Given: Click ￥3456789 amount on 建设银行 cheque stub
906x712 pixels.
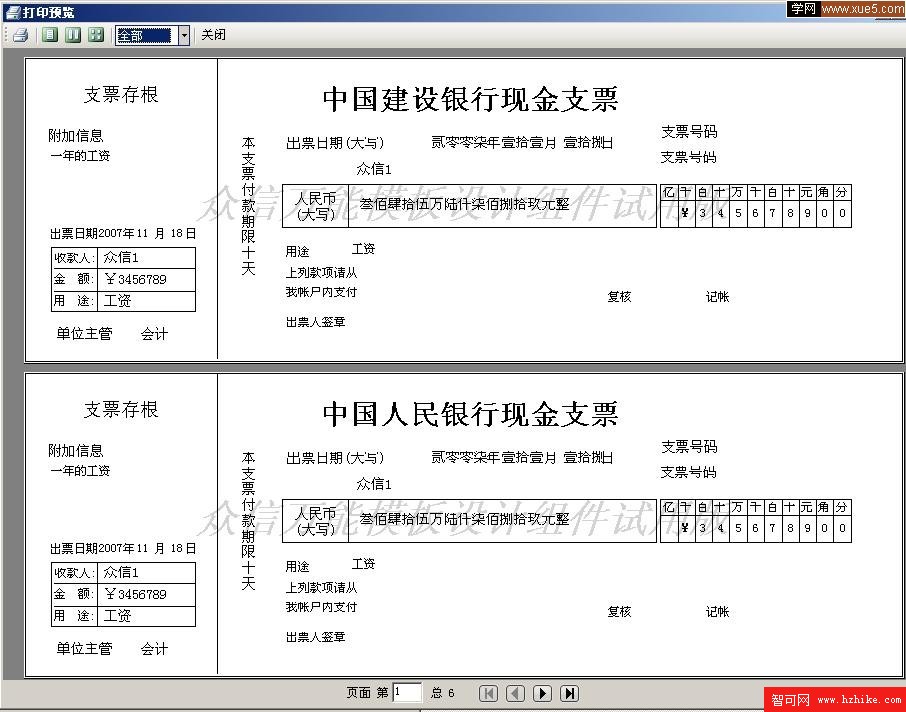Looking at the screenshot, I should (x=135, y=280).
